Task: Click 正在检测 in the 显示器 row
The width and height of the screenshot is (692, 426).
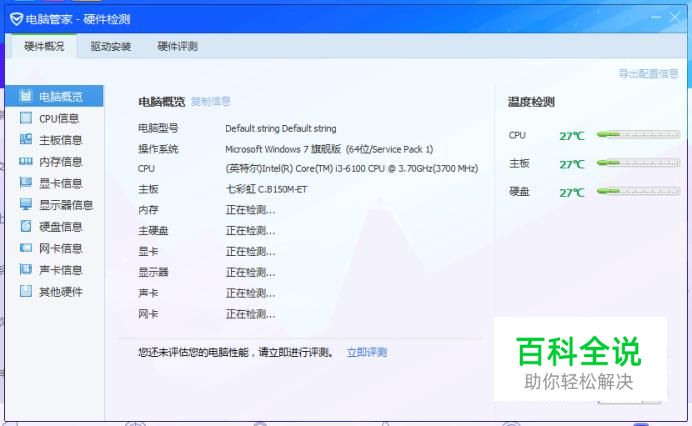Action: (250, 272)
